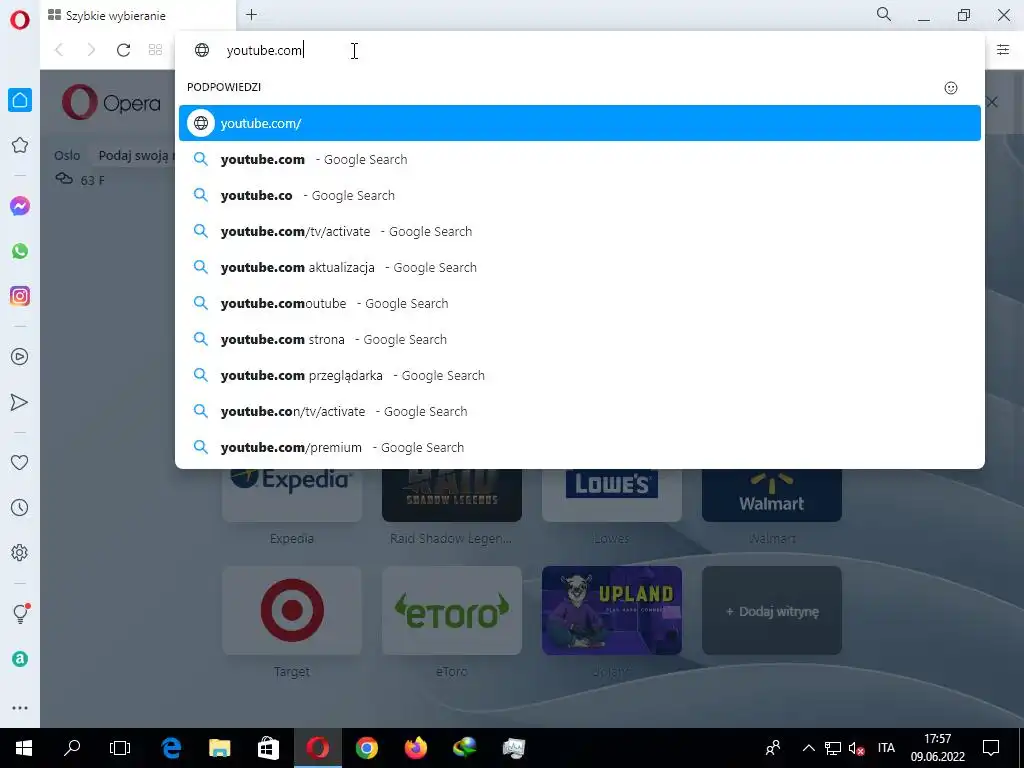Open the Lowes speed dial tile

pos(612,495)
